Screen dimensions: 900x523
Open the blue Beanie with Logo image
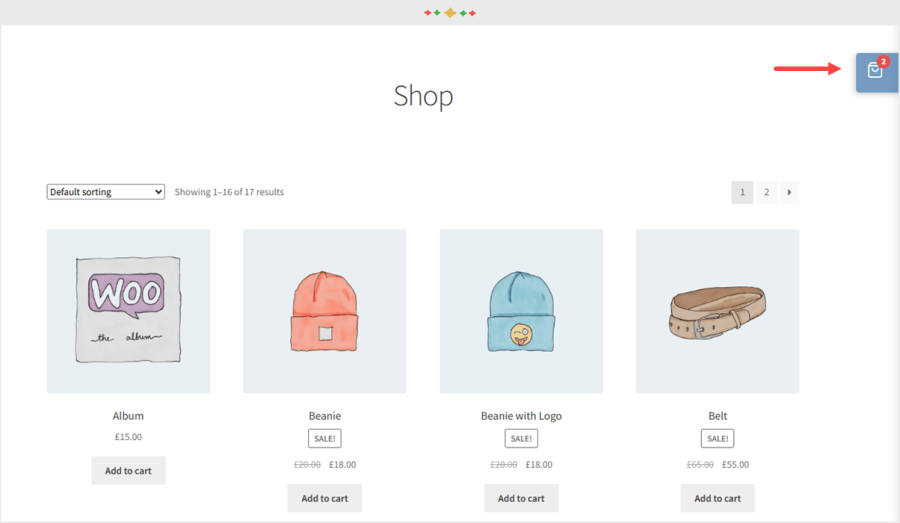[521, 311]
